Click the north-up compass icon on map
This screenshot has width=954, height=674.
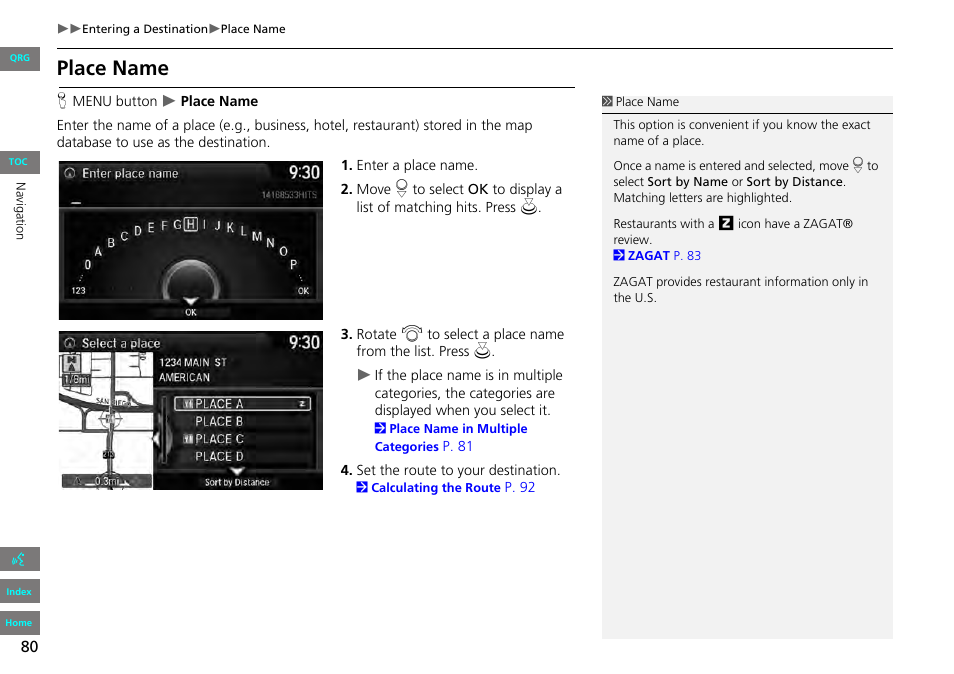click(72, 364)
